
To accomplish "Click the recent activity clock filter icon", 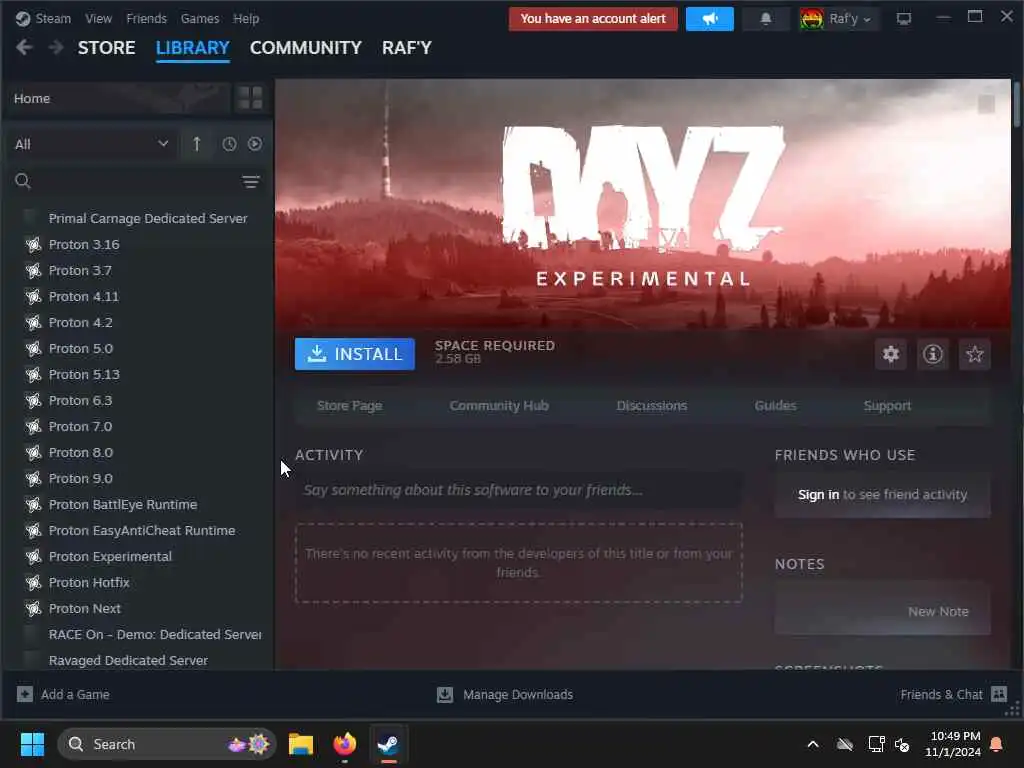I will 229,144.
